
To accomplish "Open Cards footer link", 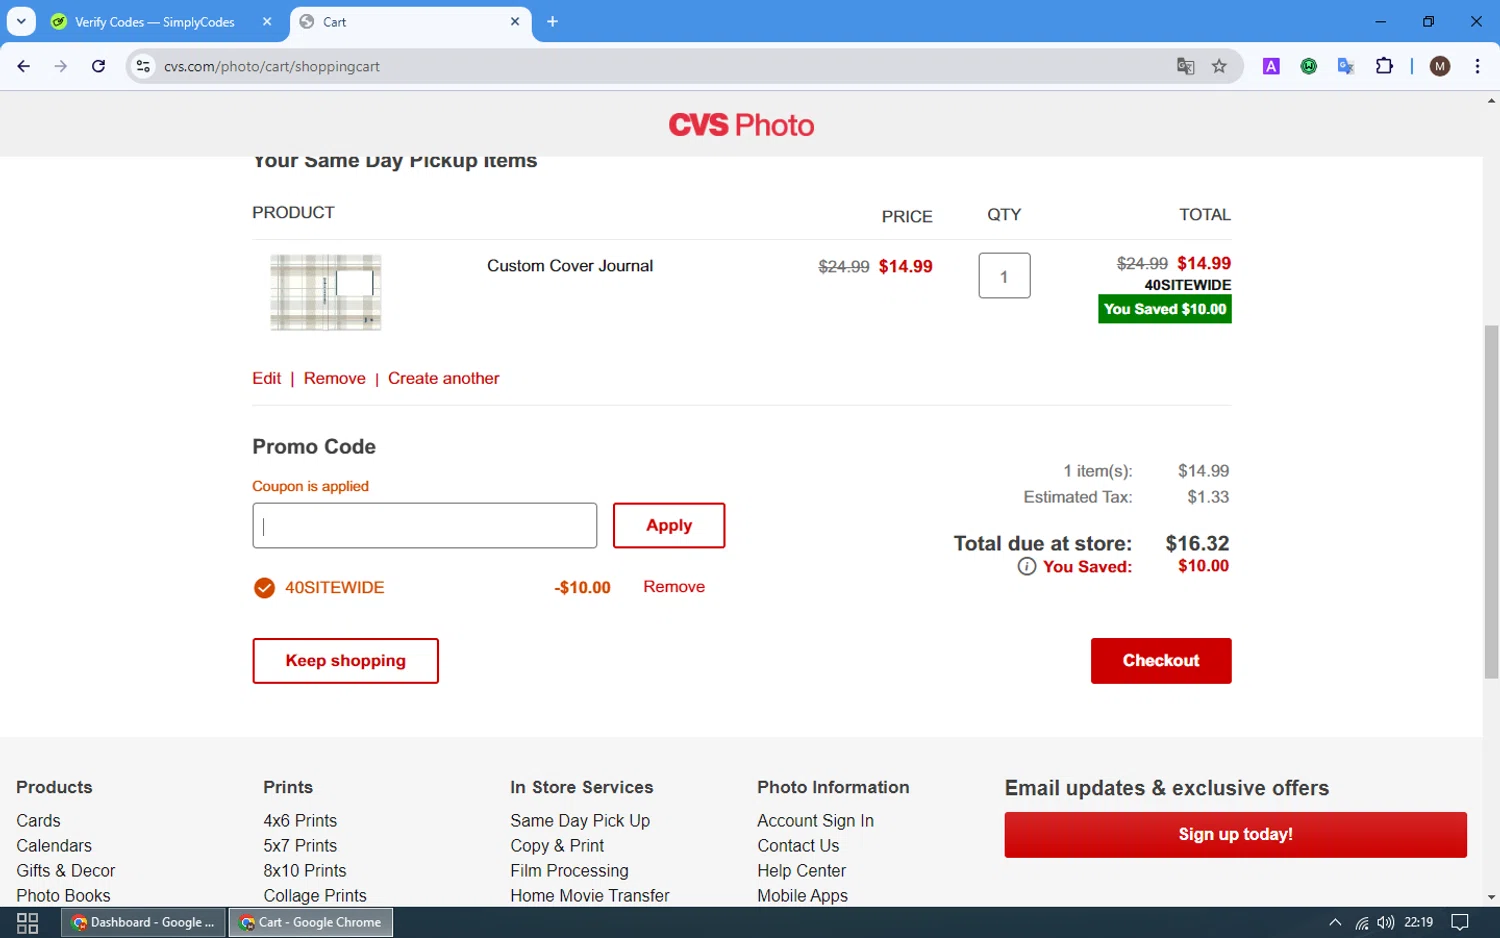I will (x=38, y=820).
